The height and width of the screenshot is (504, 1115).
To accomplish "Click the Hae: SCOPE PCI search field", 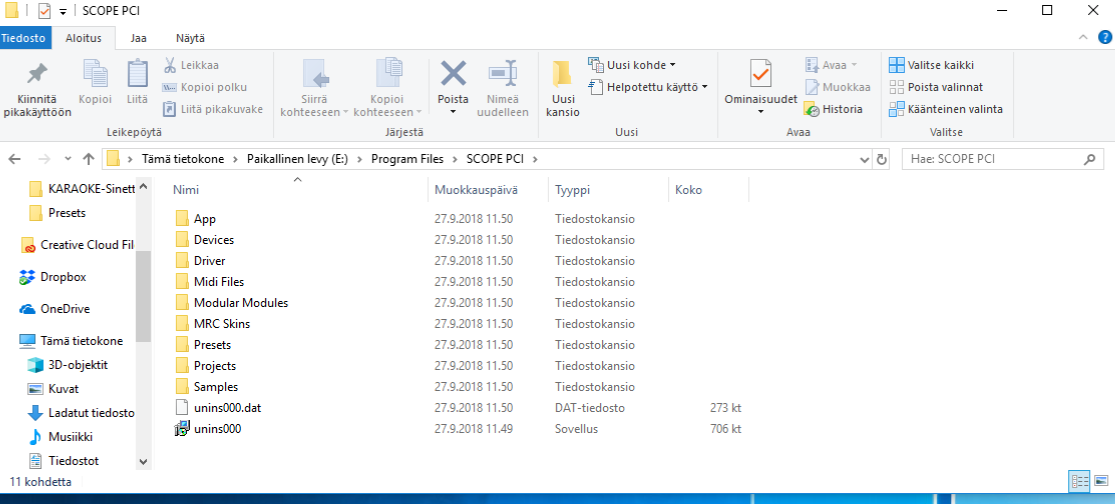I will [x=1000, y=159].
